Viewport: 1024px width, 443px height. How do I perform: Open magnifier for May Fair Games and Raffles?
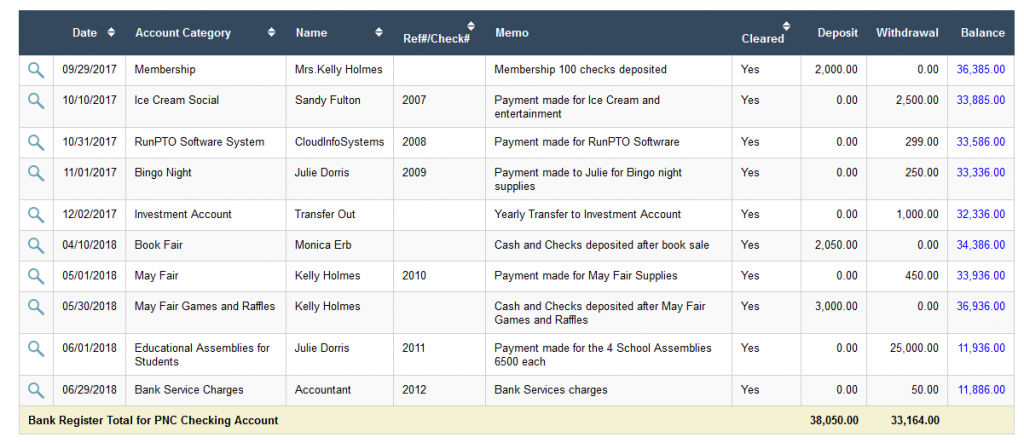click(x=36, y=307)
